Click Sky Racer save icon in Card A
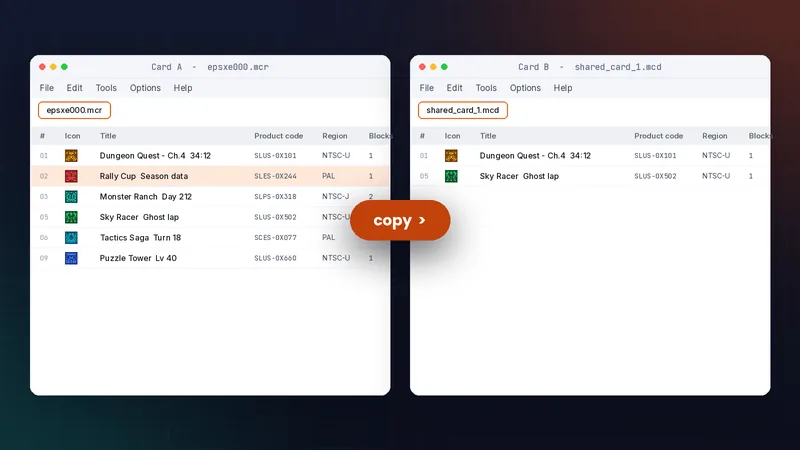 click(71, 217)
